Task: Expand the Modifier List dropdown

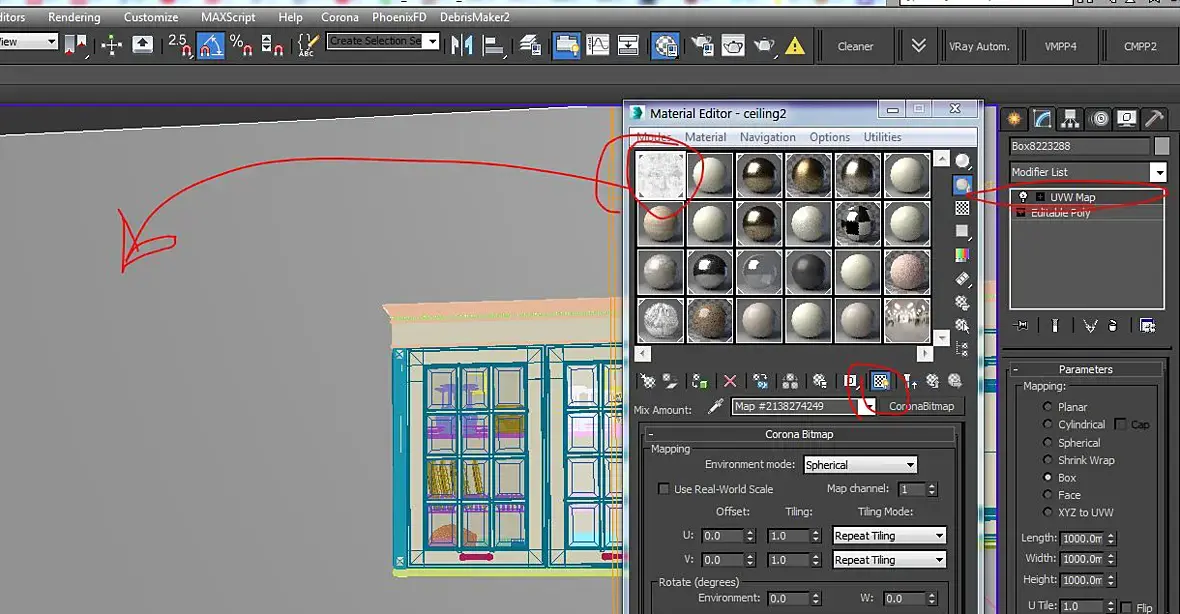Action: (x=1158, y=172)
